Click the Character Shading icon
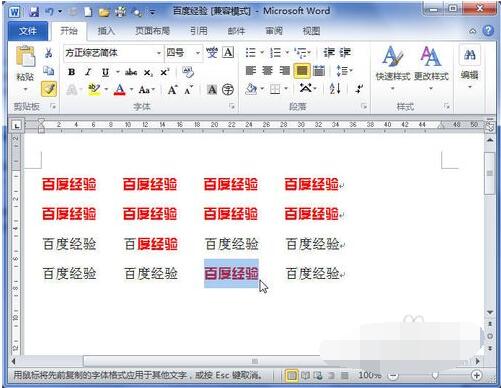The height and width of the screenshot is (388, 501). (x=212, y=90)
